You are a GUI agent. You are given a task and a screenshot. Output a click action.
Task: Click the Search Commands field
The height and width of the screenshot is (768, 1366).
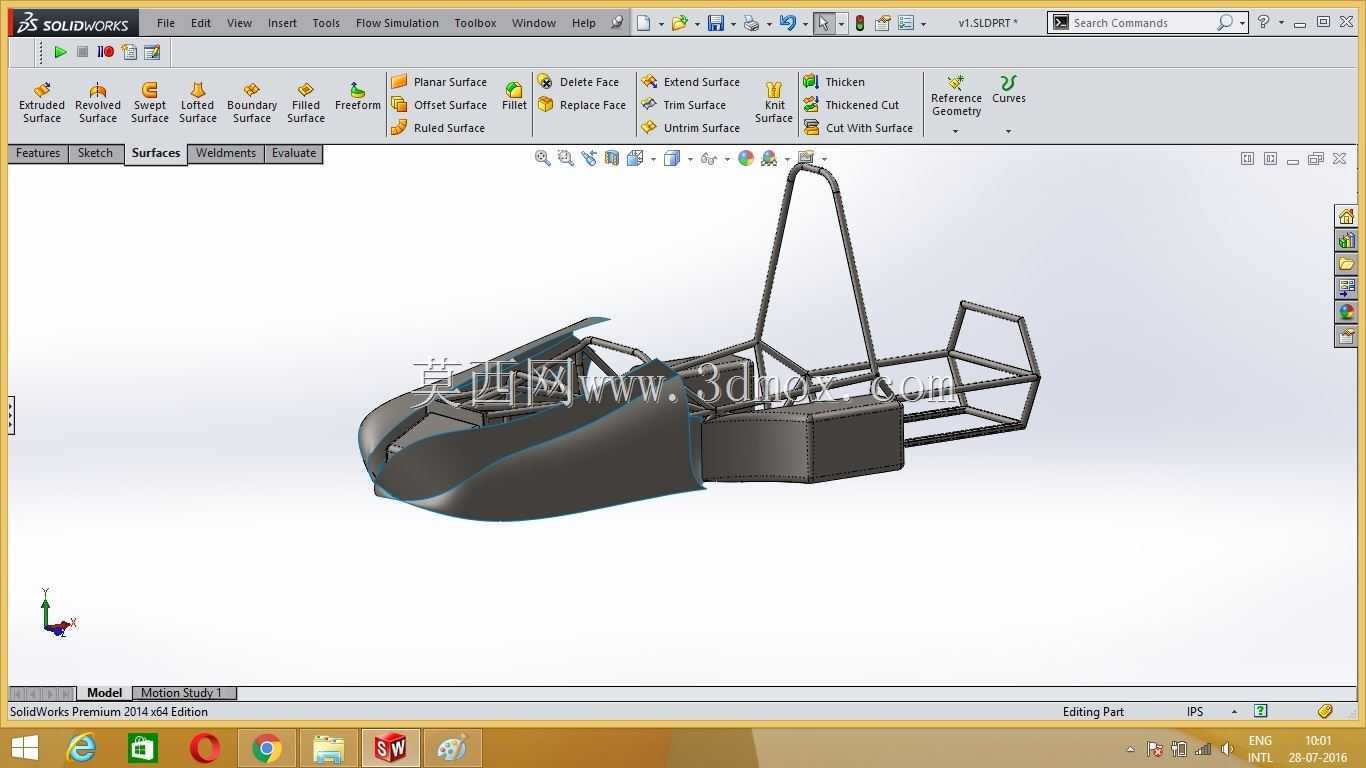click(1146, 22)
